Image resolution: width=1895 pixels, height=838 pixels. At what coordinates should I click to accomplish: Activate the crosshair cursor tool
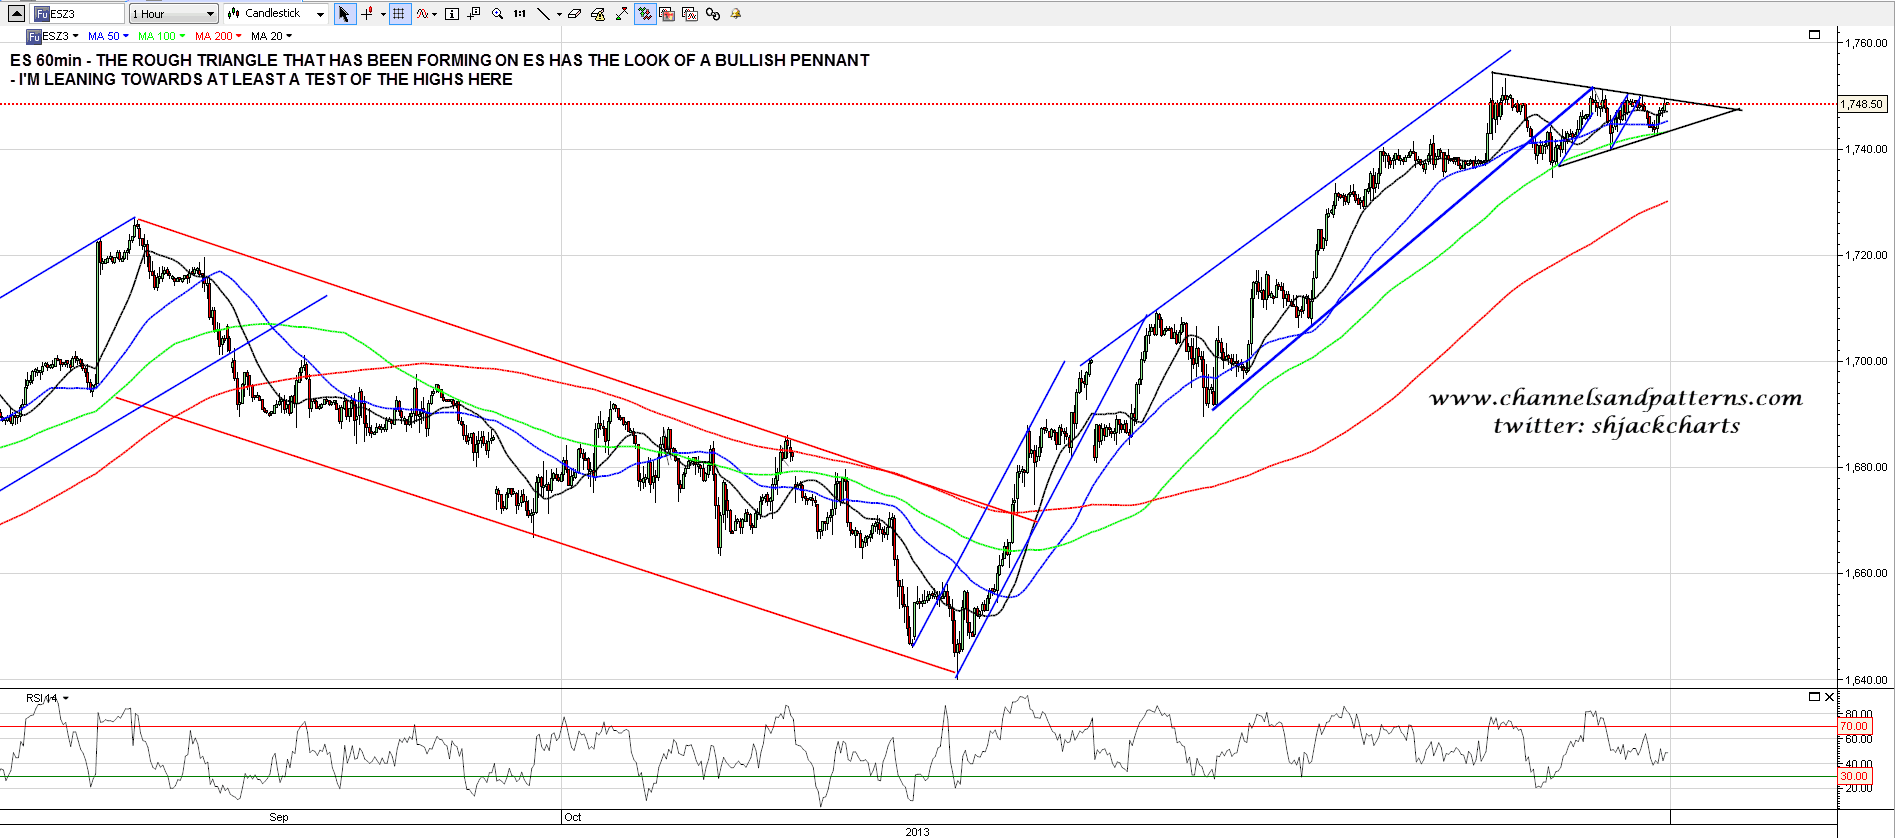tap(368, 14)
